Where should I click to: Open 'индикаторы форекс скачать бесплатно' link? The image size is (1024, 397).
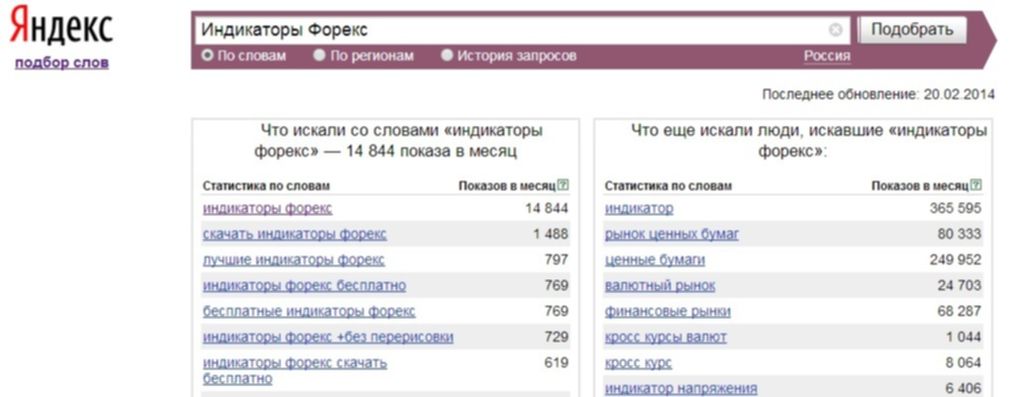295,371
